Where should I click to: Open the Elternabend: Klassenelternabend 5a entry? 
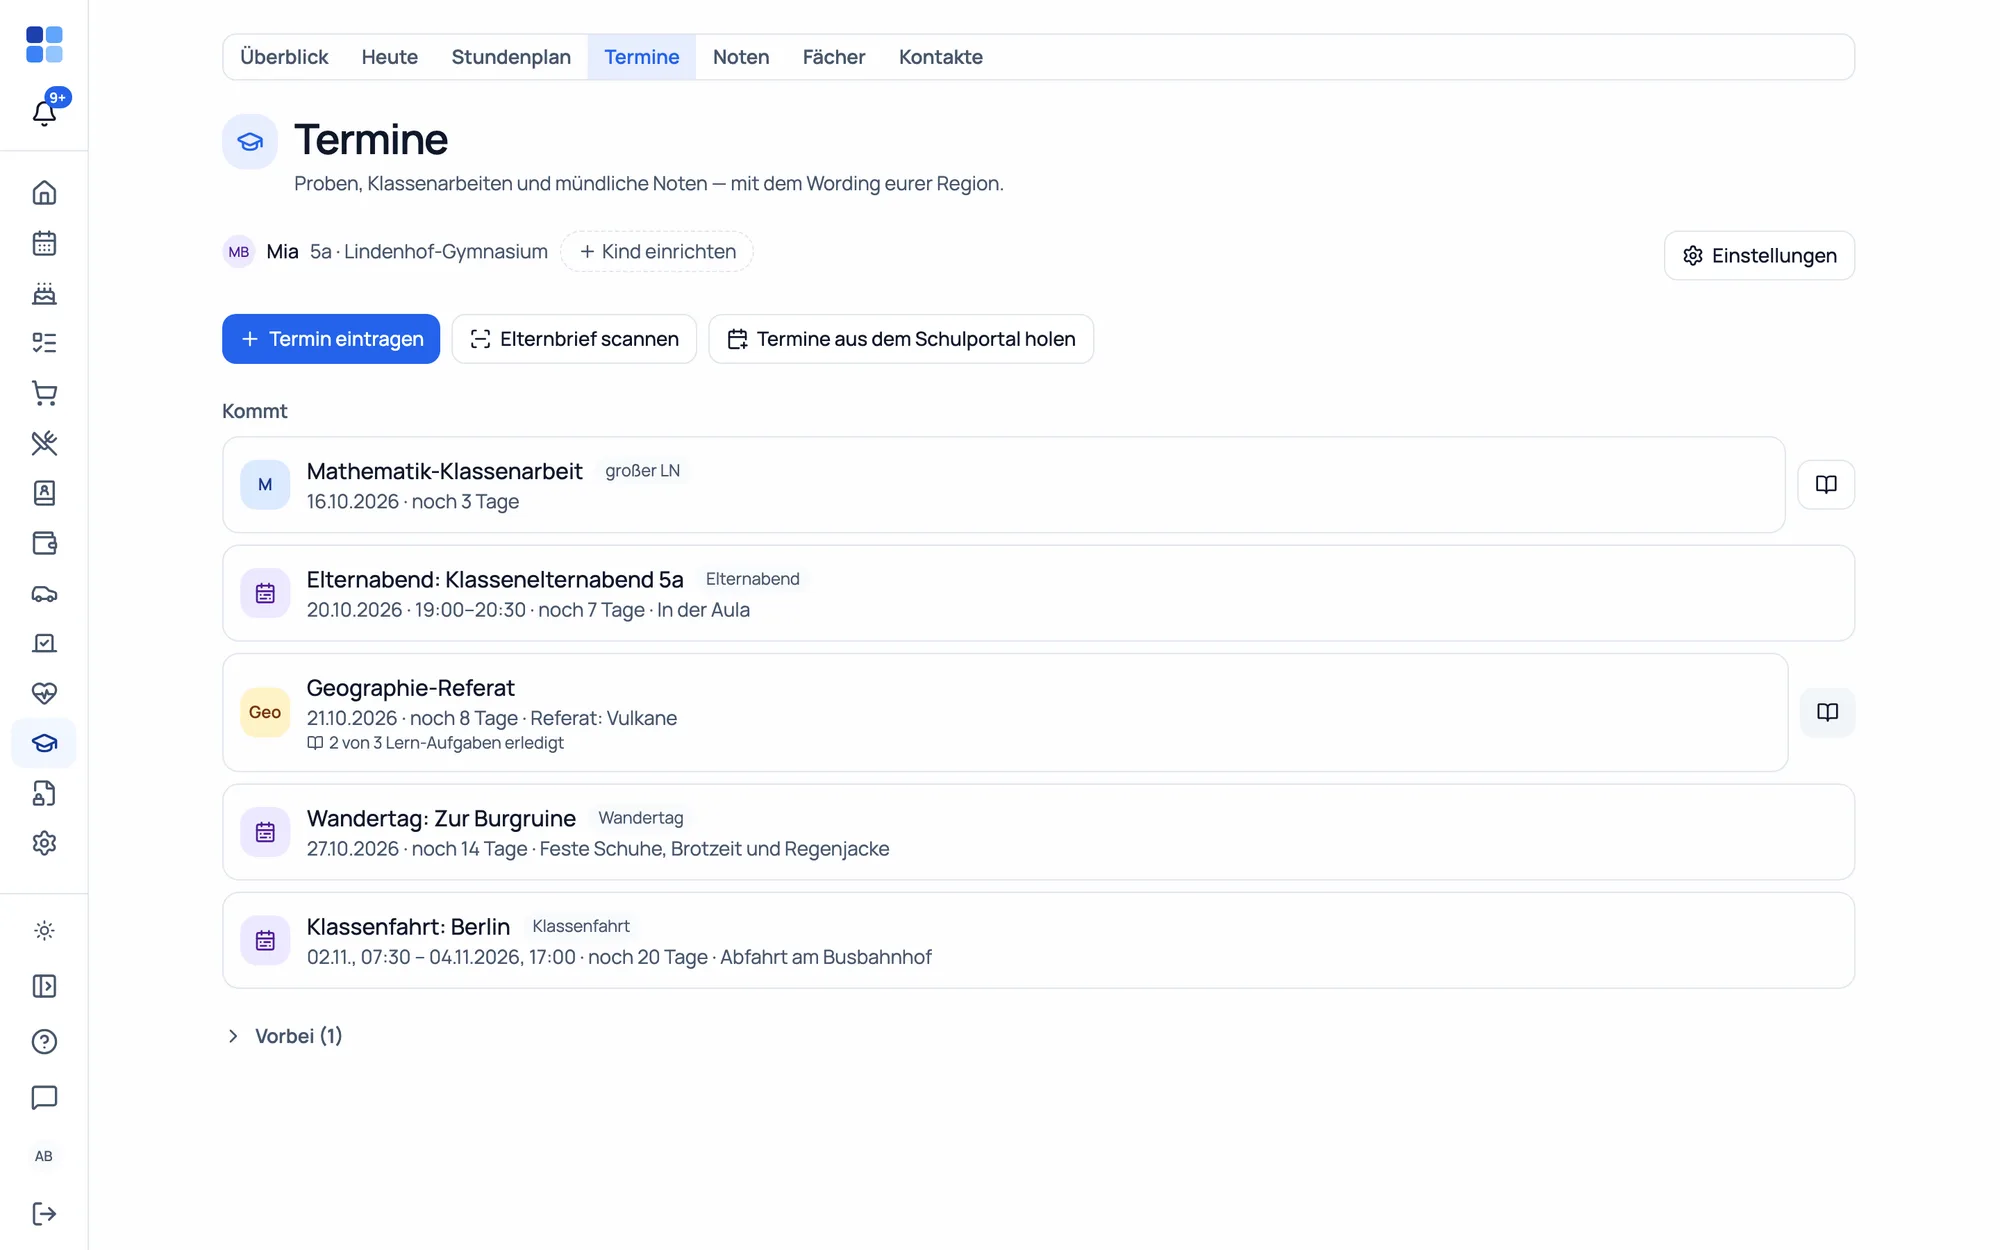1038,593
